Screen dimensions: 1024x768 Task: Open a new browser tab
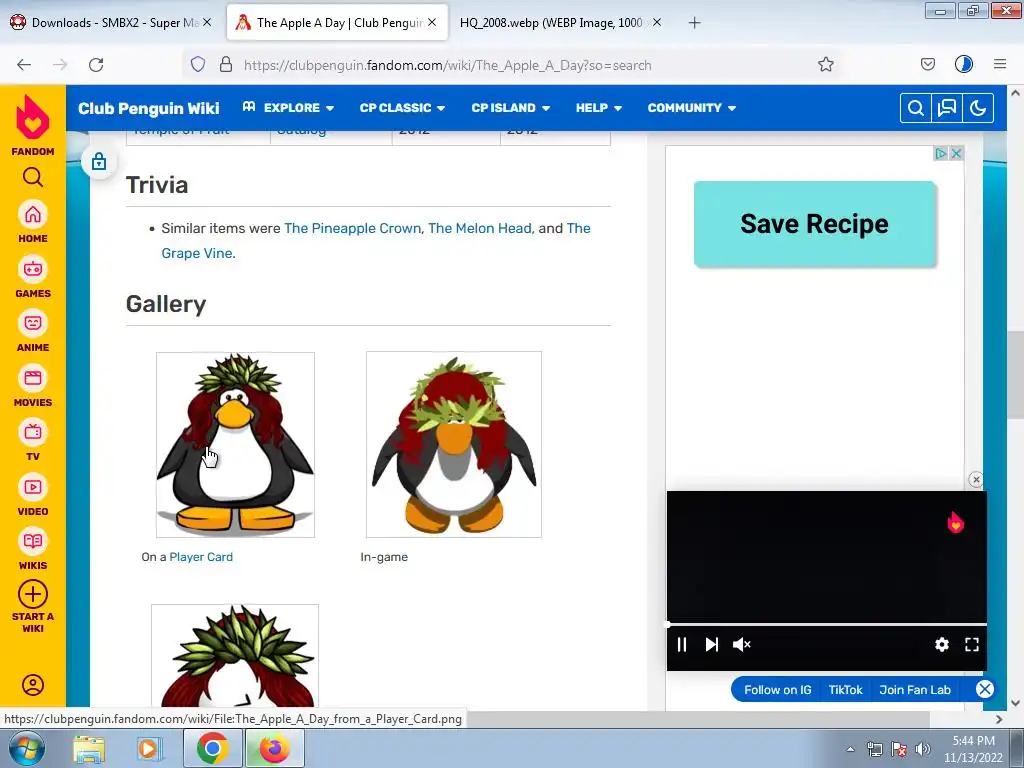point(694,23)
